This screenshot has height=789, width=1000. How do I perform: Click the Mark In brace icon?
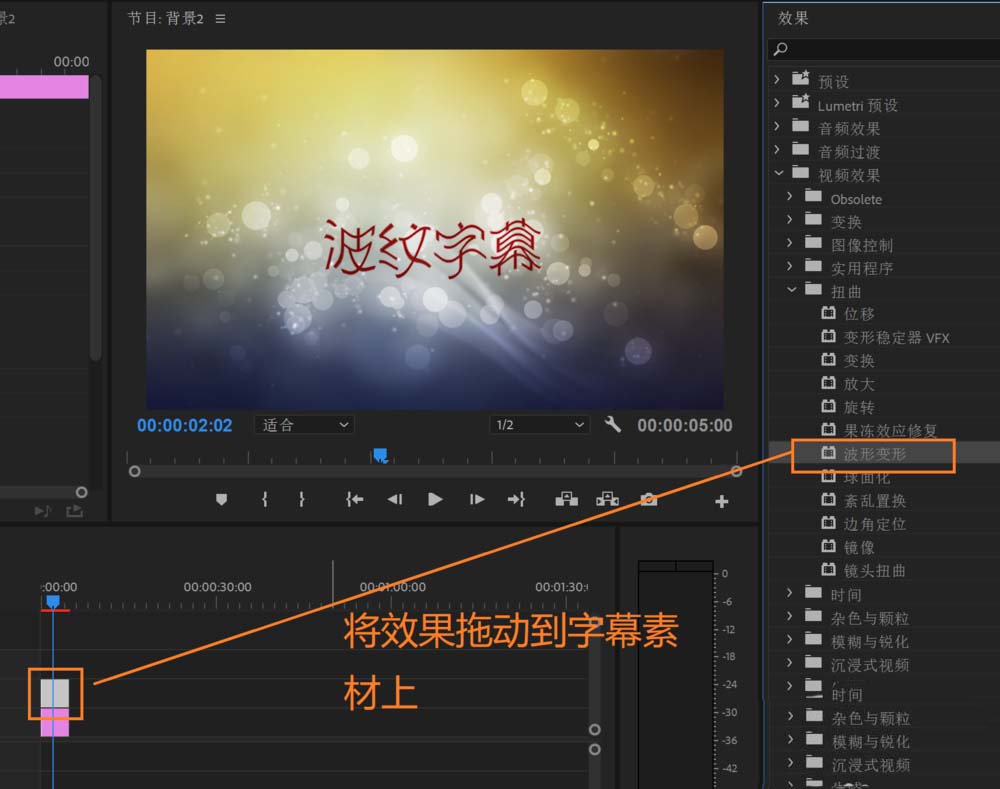tap(264, 499)
